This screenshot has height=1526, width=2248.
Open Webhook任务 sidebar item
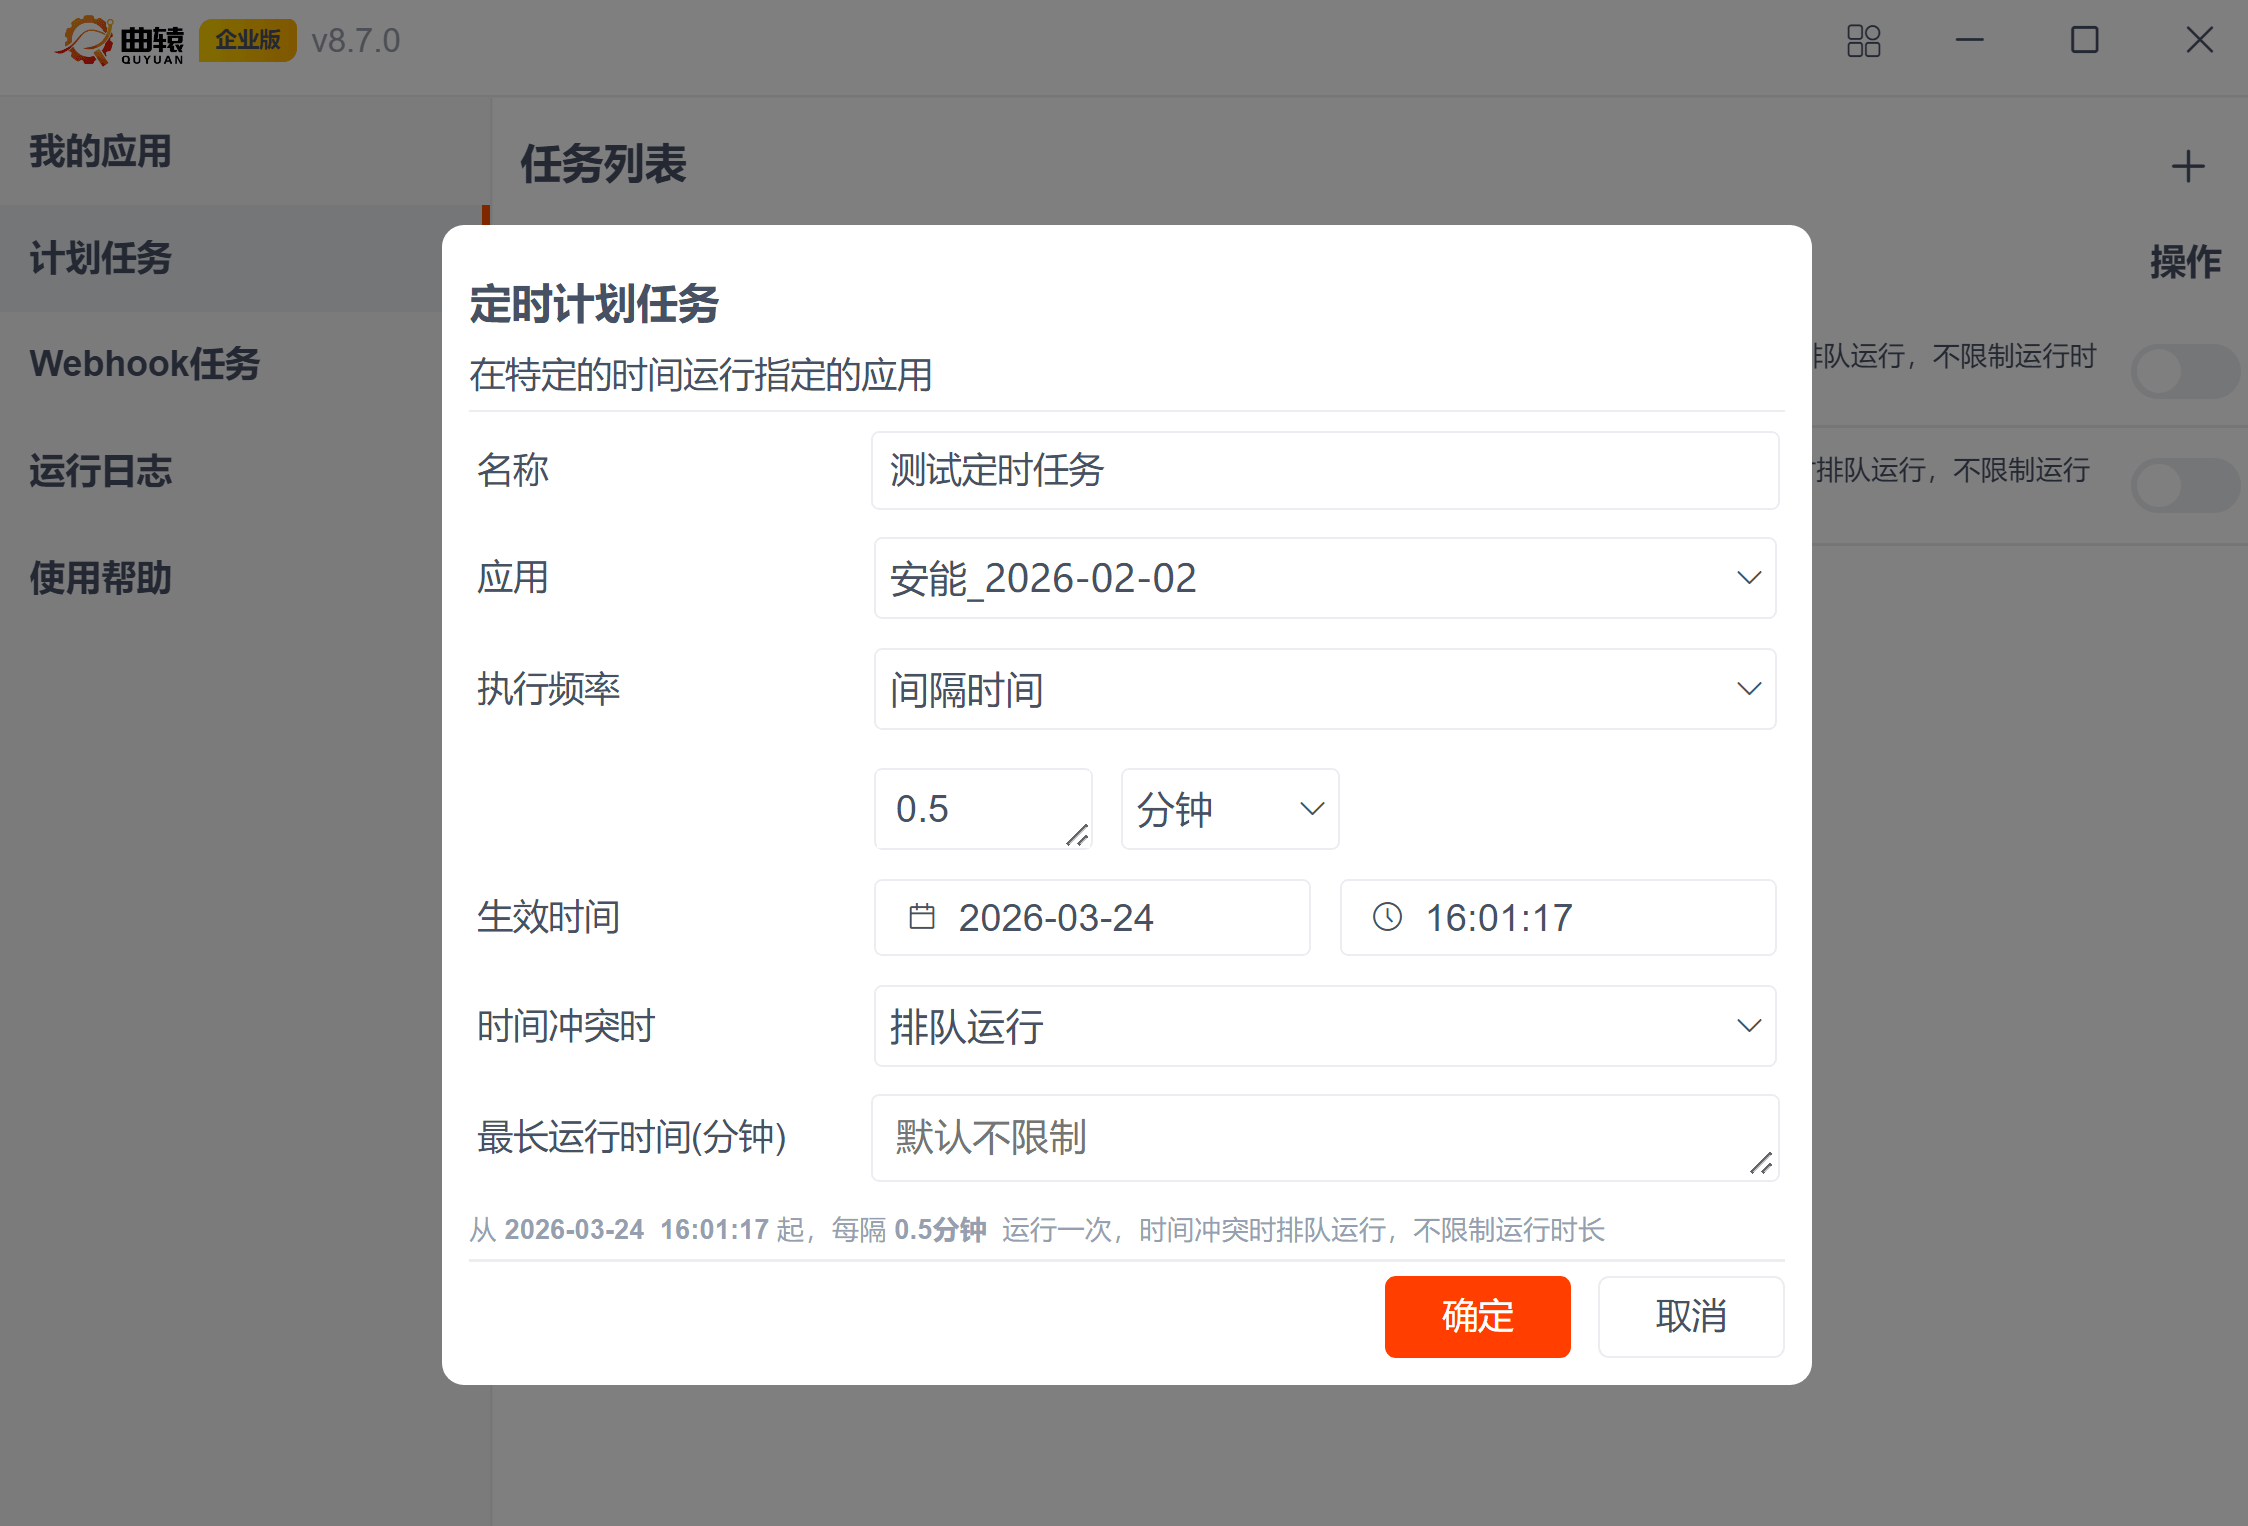pos(145,364)
